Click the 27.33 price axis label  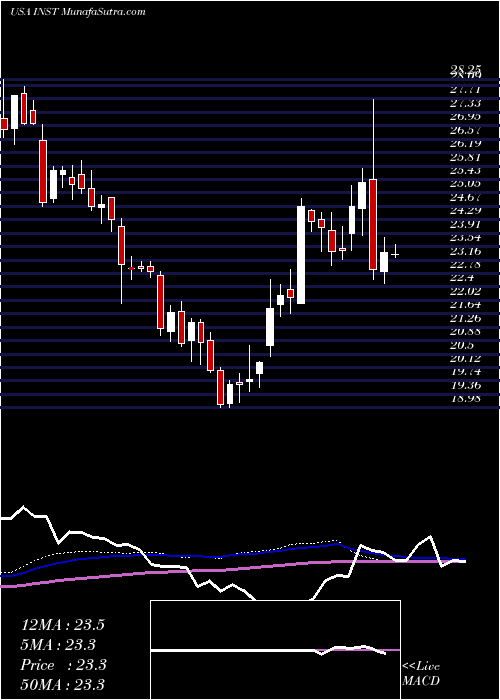click(x=465, y=103)
